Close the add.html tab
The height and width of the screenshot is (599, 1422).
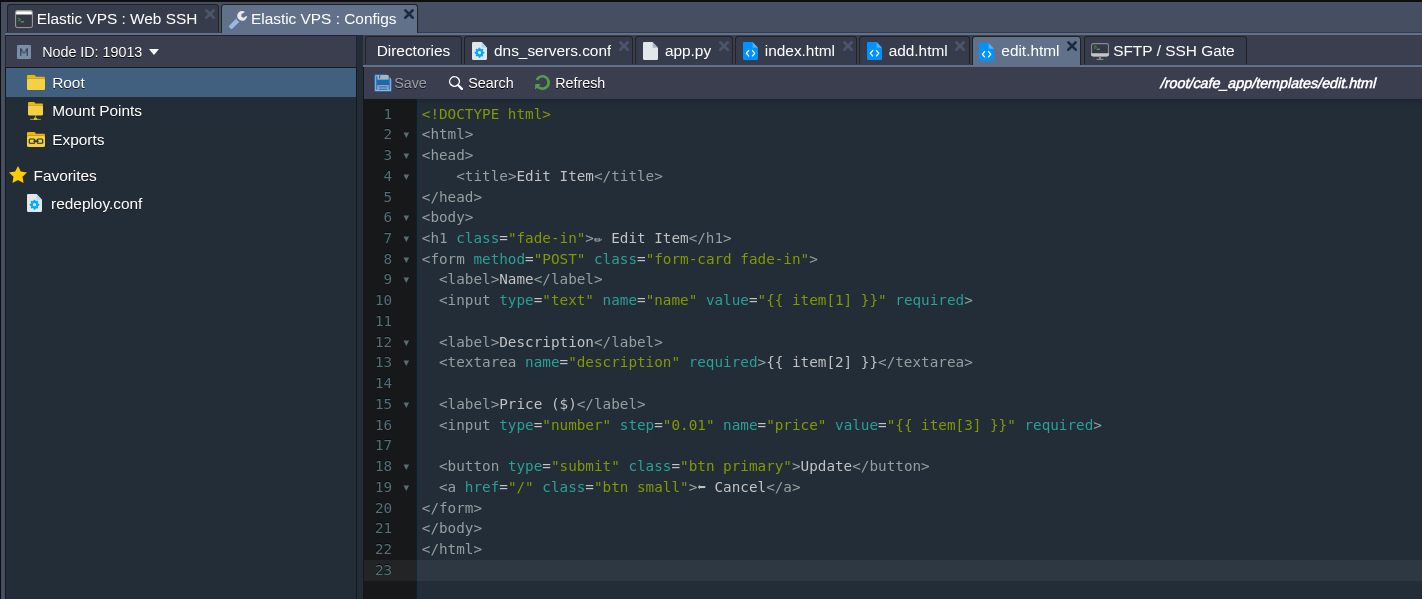(960, 46)
